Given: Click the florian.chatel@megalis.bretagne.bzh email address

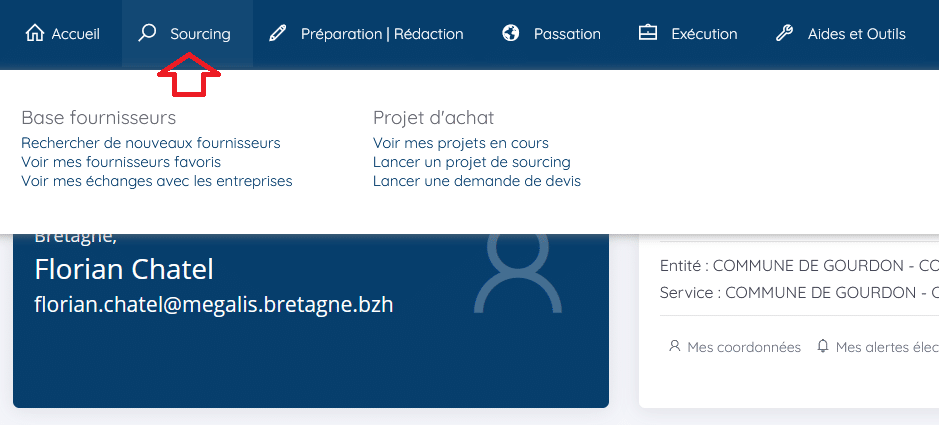Looking at the screenshot, I should (x=214, y=304).
